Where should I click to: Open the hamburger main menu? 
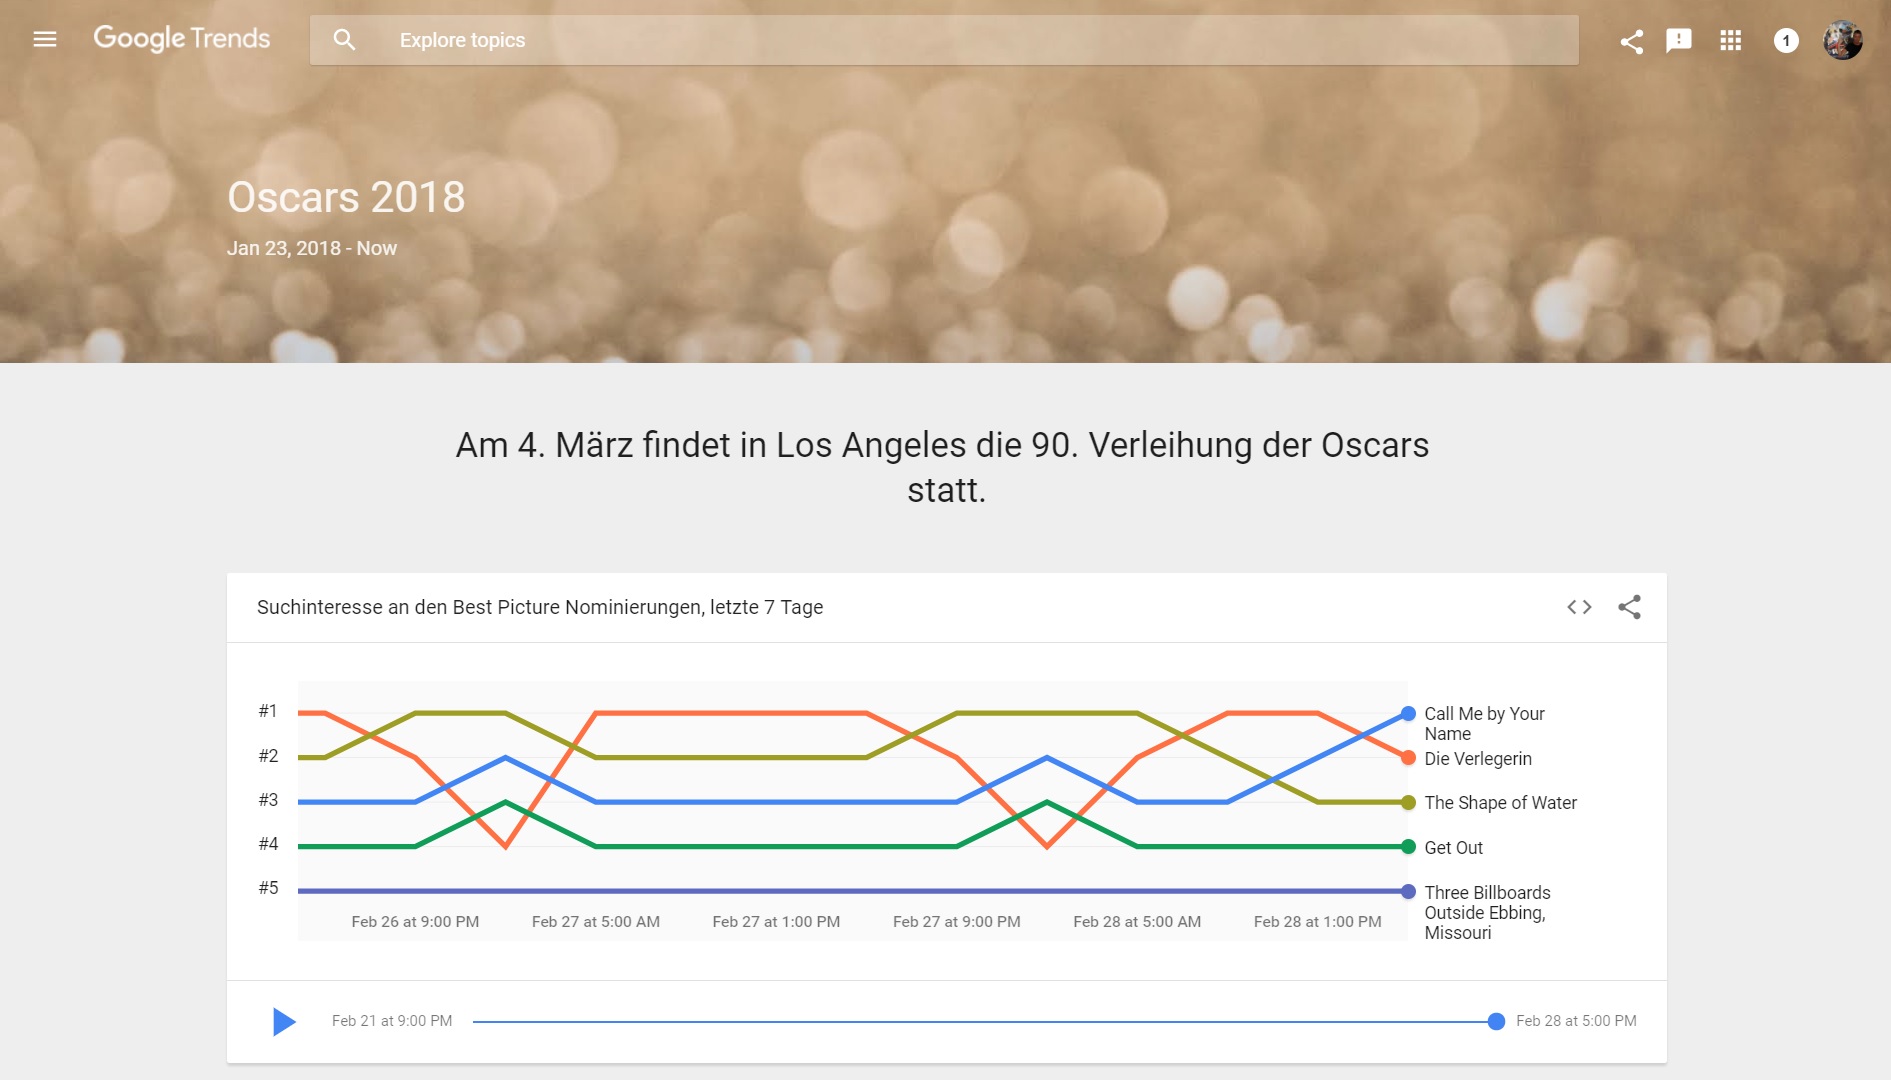tap(45, 40)
